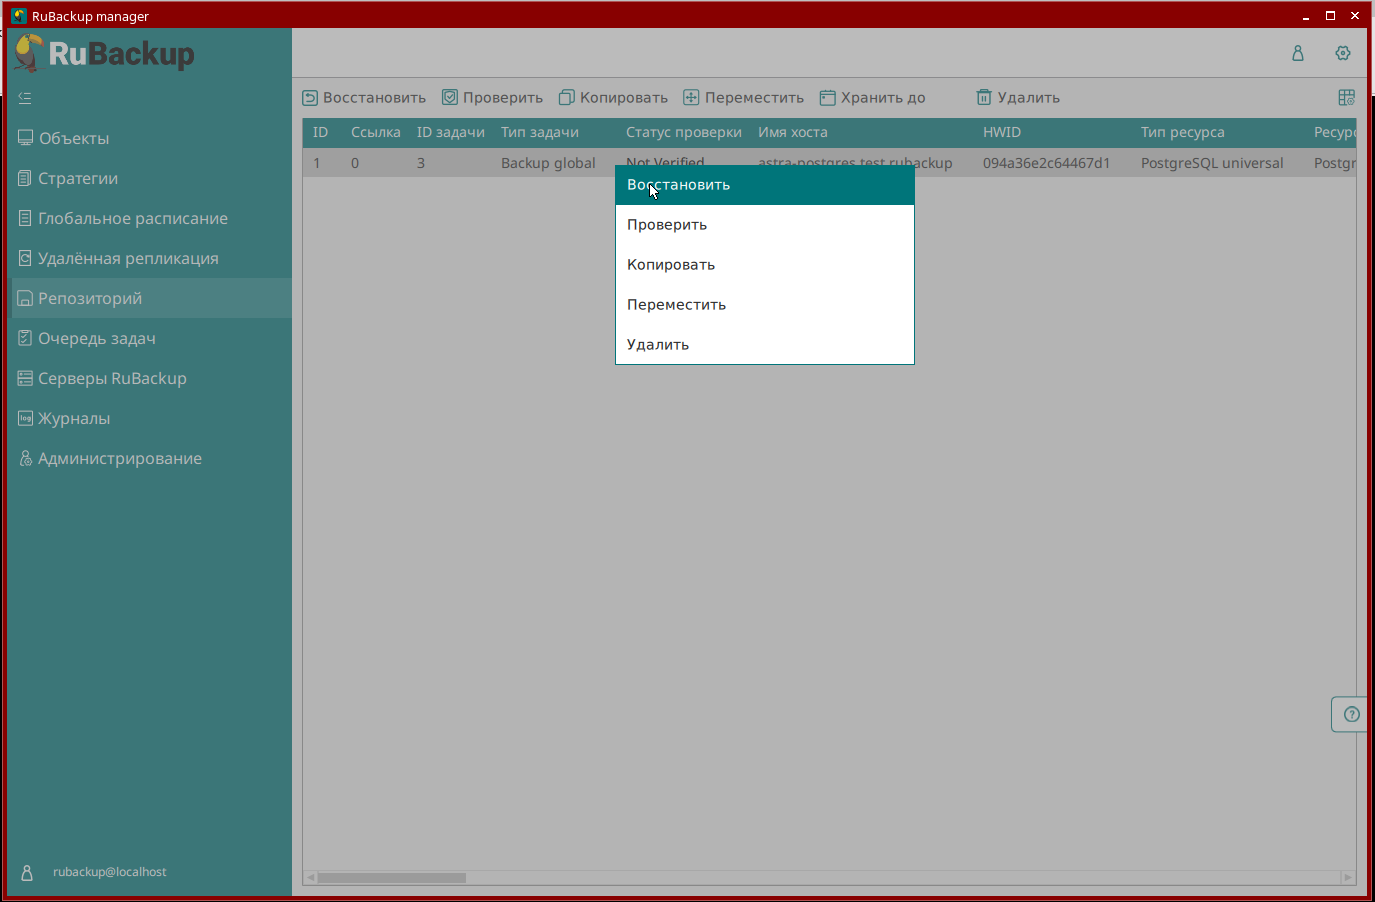This screenshot has height=902, width=1375.
Task: Sort by Тип ресурса column header
Action: (1182, 132)
